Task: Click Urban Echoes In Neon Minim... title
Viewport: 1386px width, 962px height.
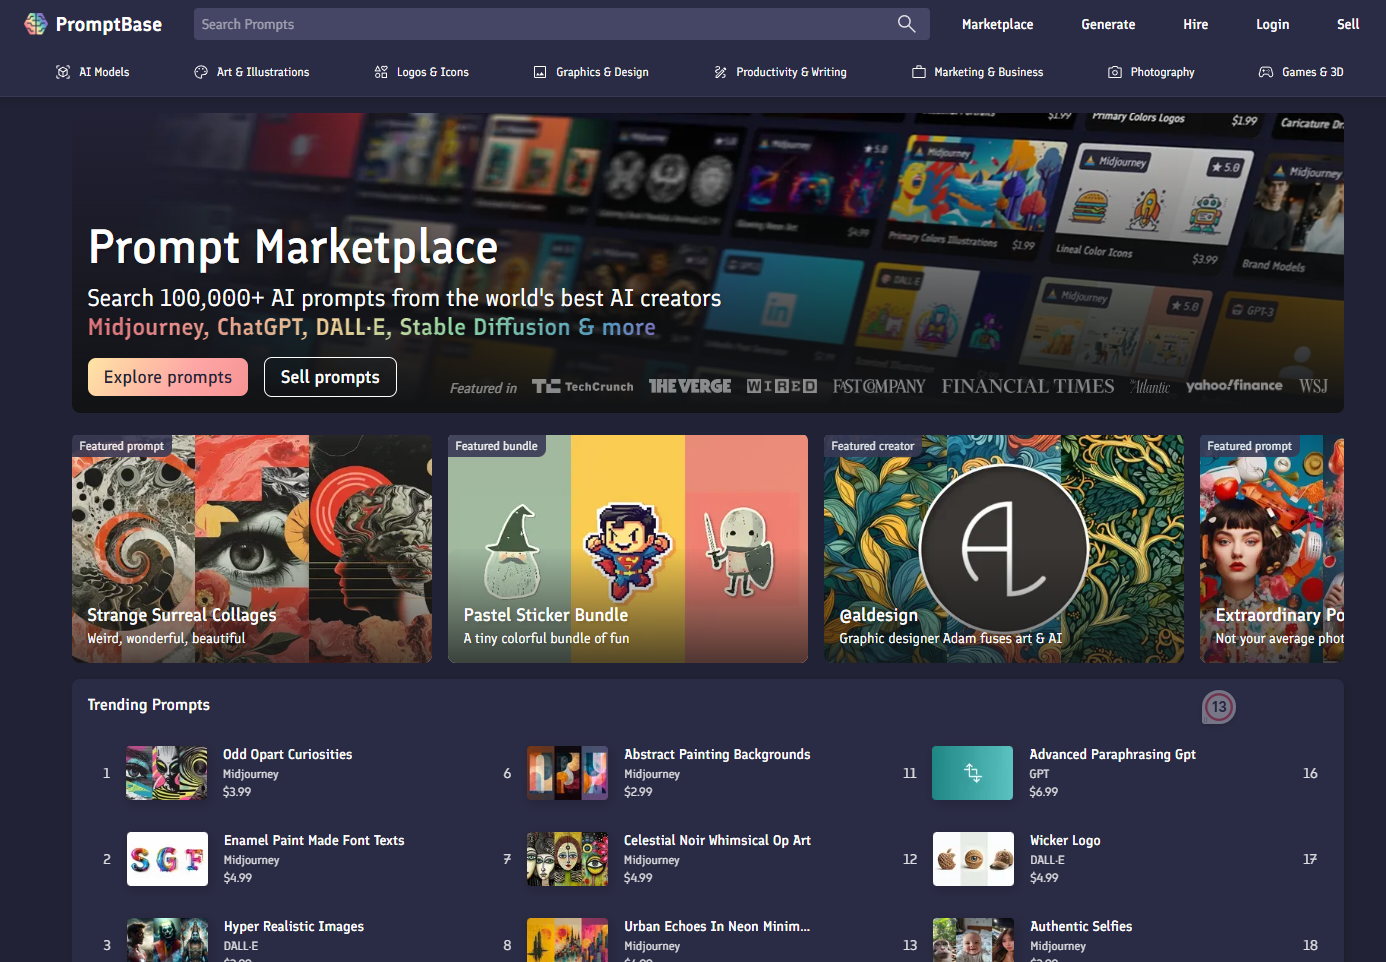Action: [717, 926]
